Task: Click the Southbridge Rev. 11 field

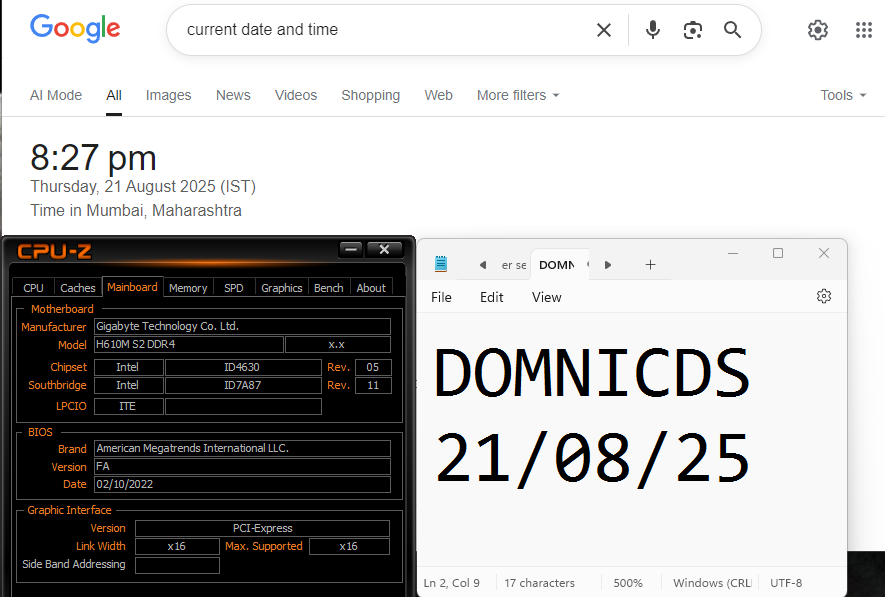Action: click(x=373, y=385)
